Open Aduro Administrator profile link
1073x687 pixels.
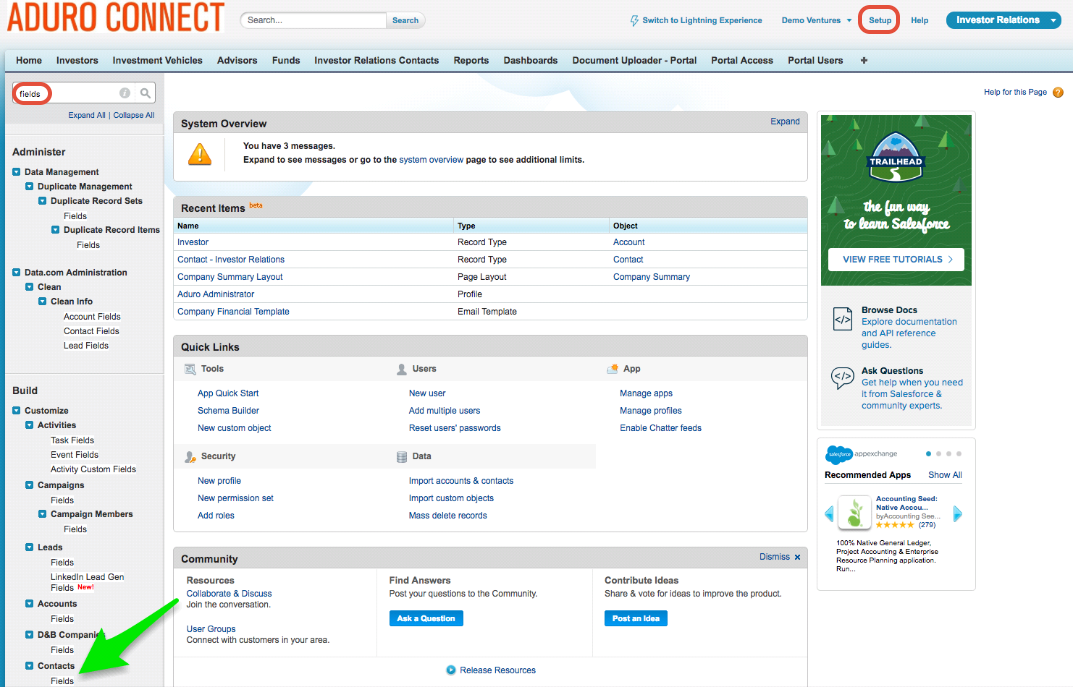tap(216, 294)
